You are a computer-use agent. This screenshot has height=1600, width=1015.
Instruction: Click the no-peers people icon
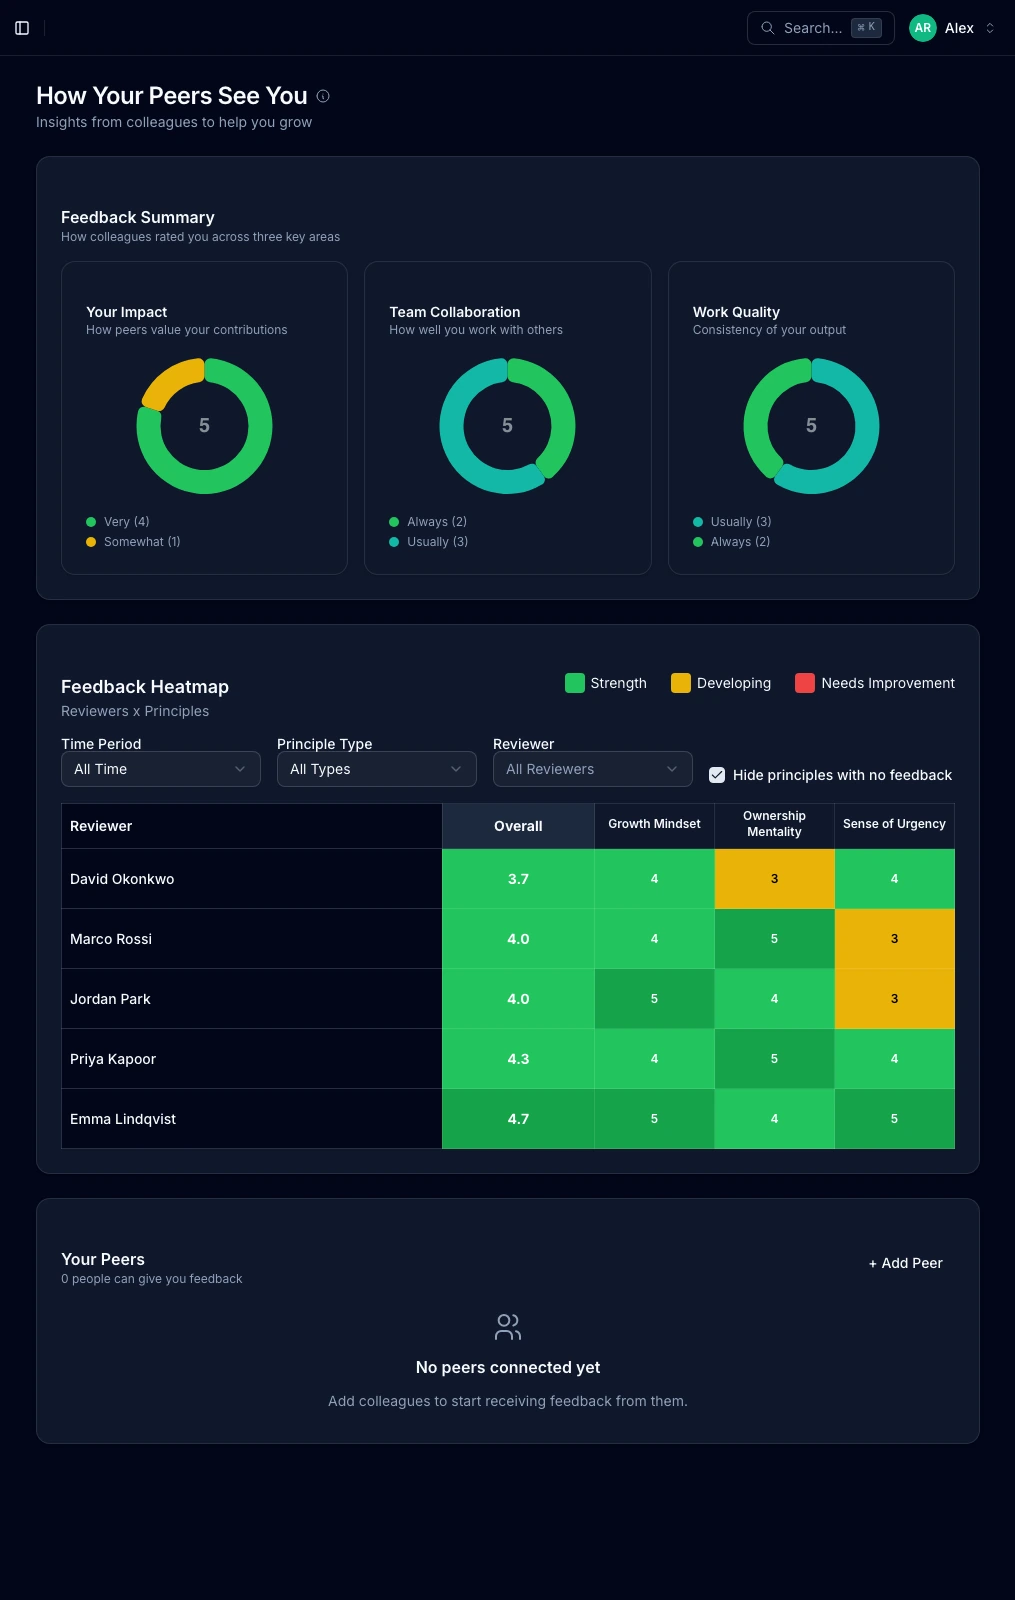[508, 1327]
